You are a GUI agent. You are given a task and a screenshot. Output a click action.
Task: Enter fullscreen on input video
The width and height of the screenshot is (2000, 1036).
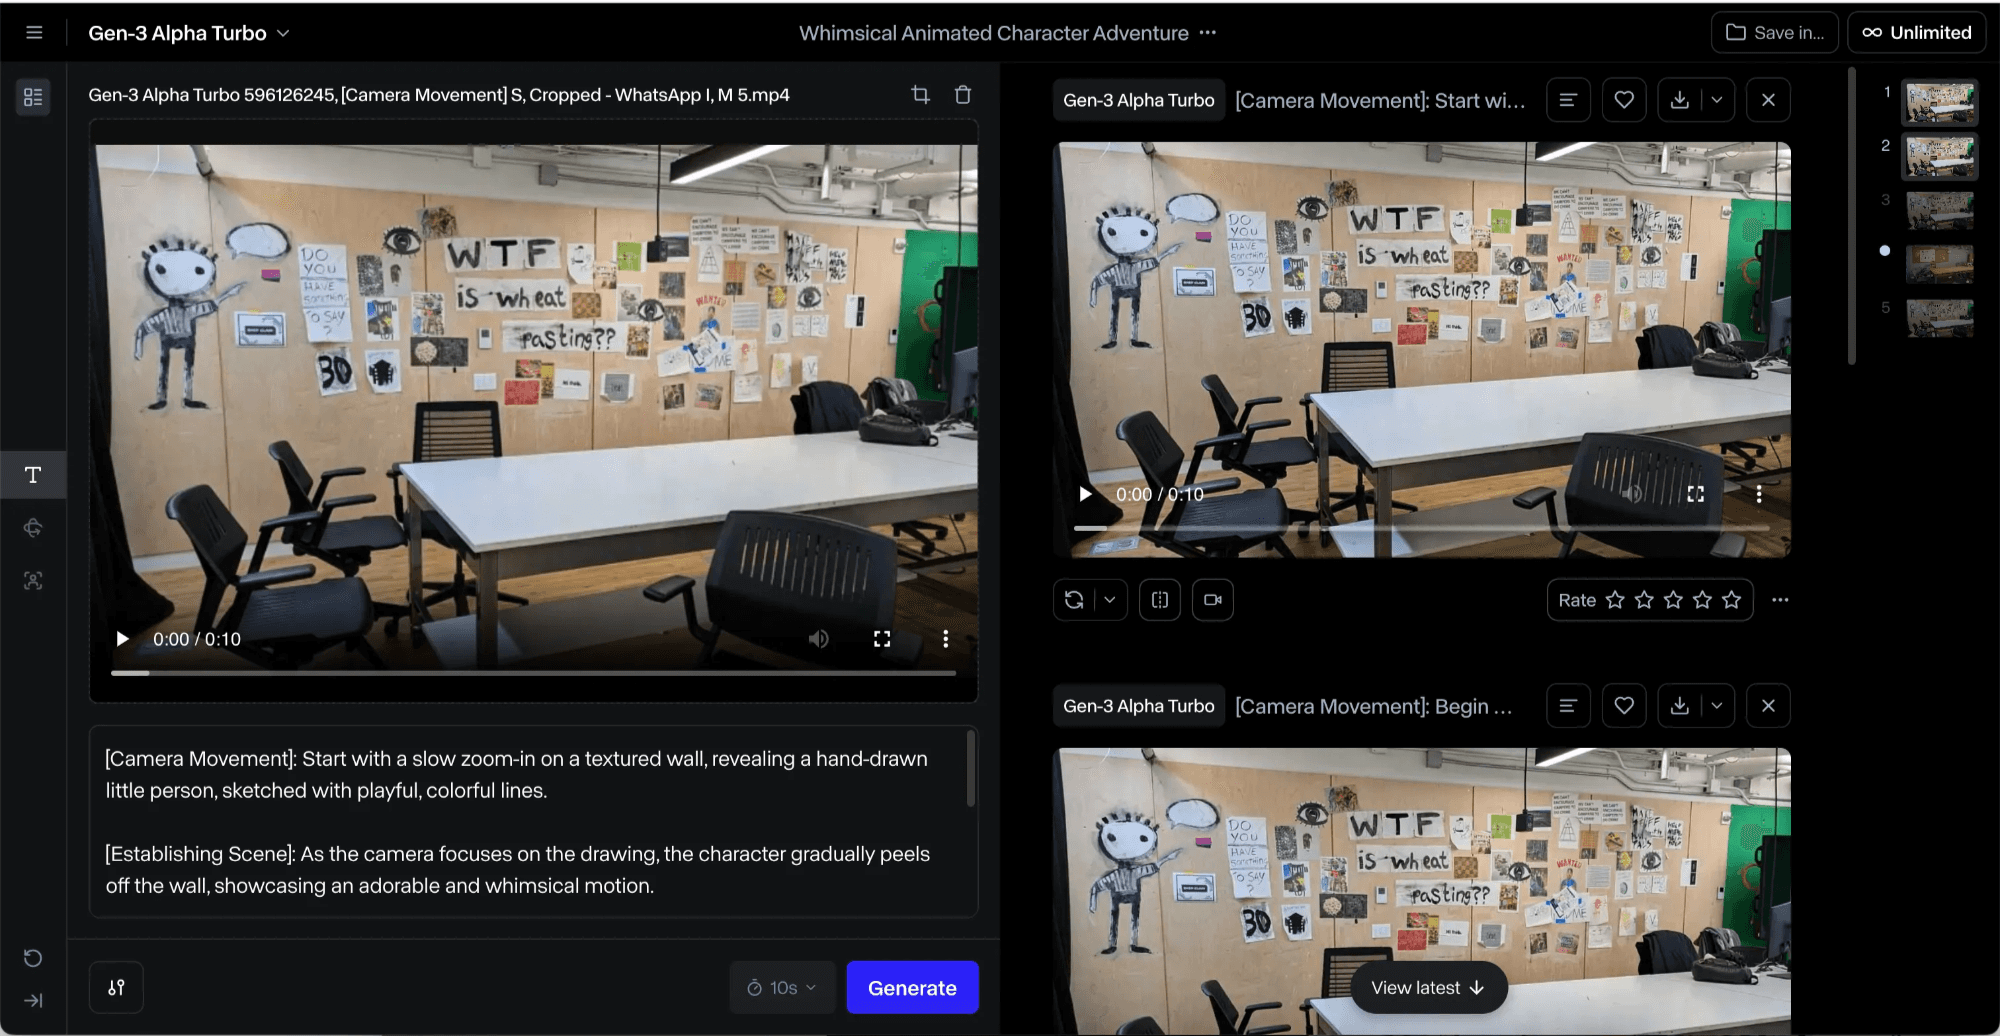[x=882, y=639]
